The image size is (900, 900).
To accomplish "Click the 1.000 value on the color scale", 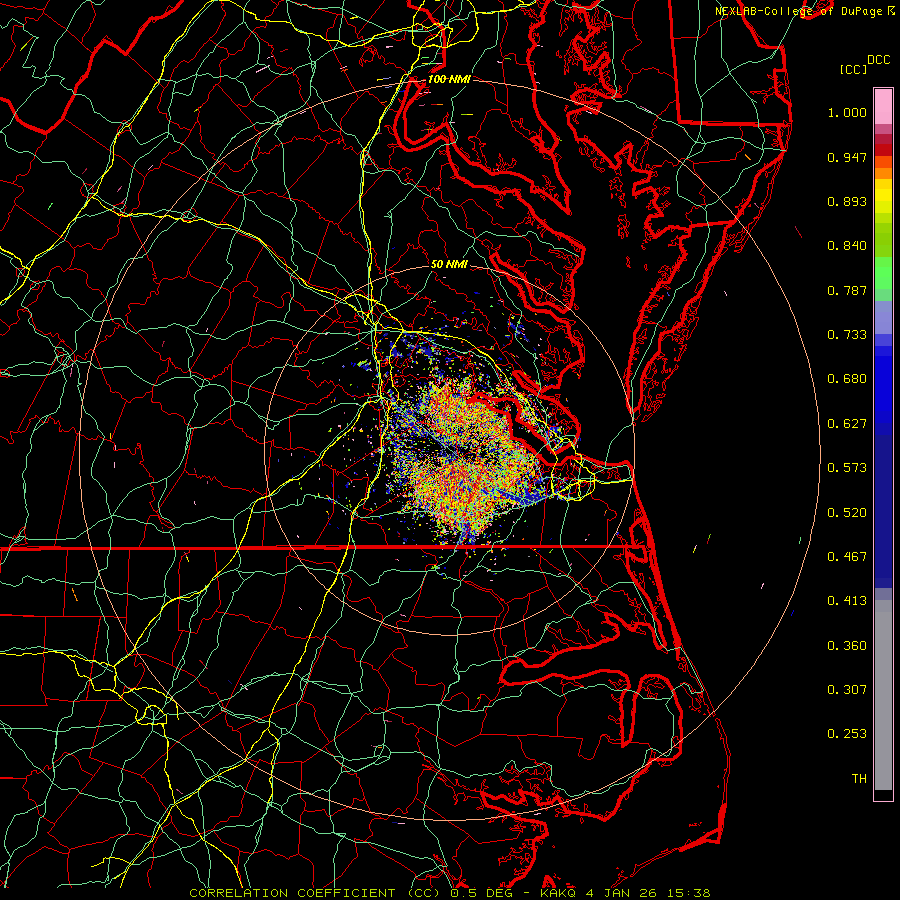I will tap(847, 112).
